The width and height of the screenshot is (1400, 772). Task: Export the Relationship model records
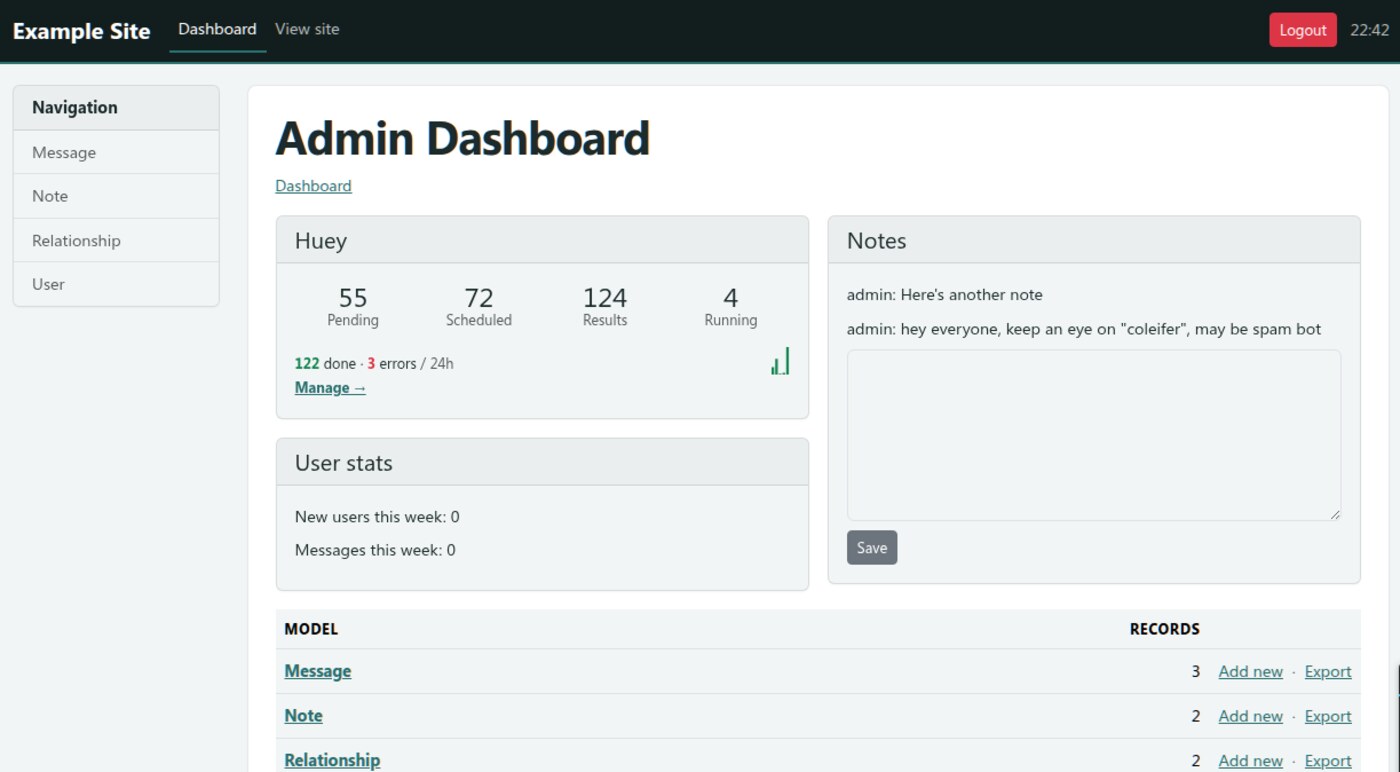(1328, 761)
